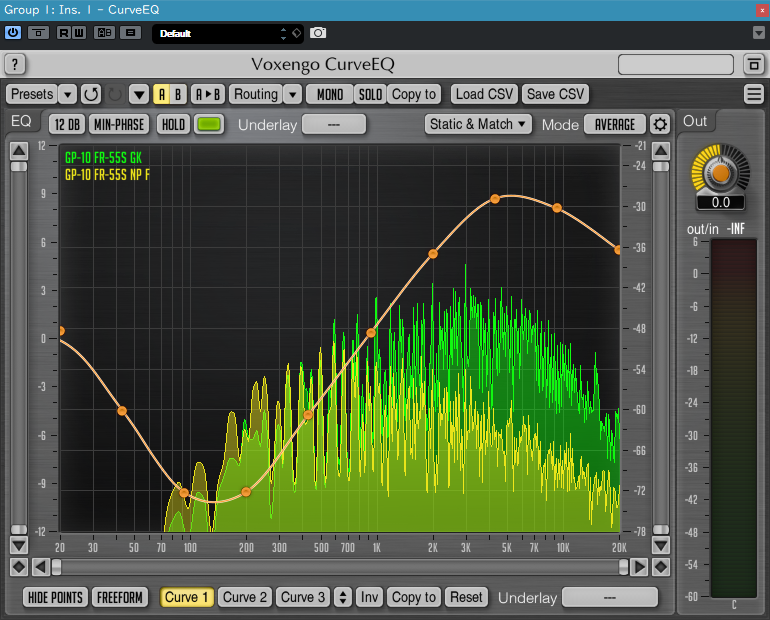Toggle the plugin power bypass button
Viewport: 770px width, 620px height.
click(13, 33)
